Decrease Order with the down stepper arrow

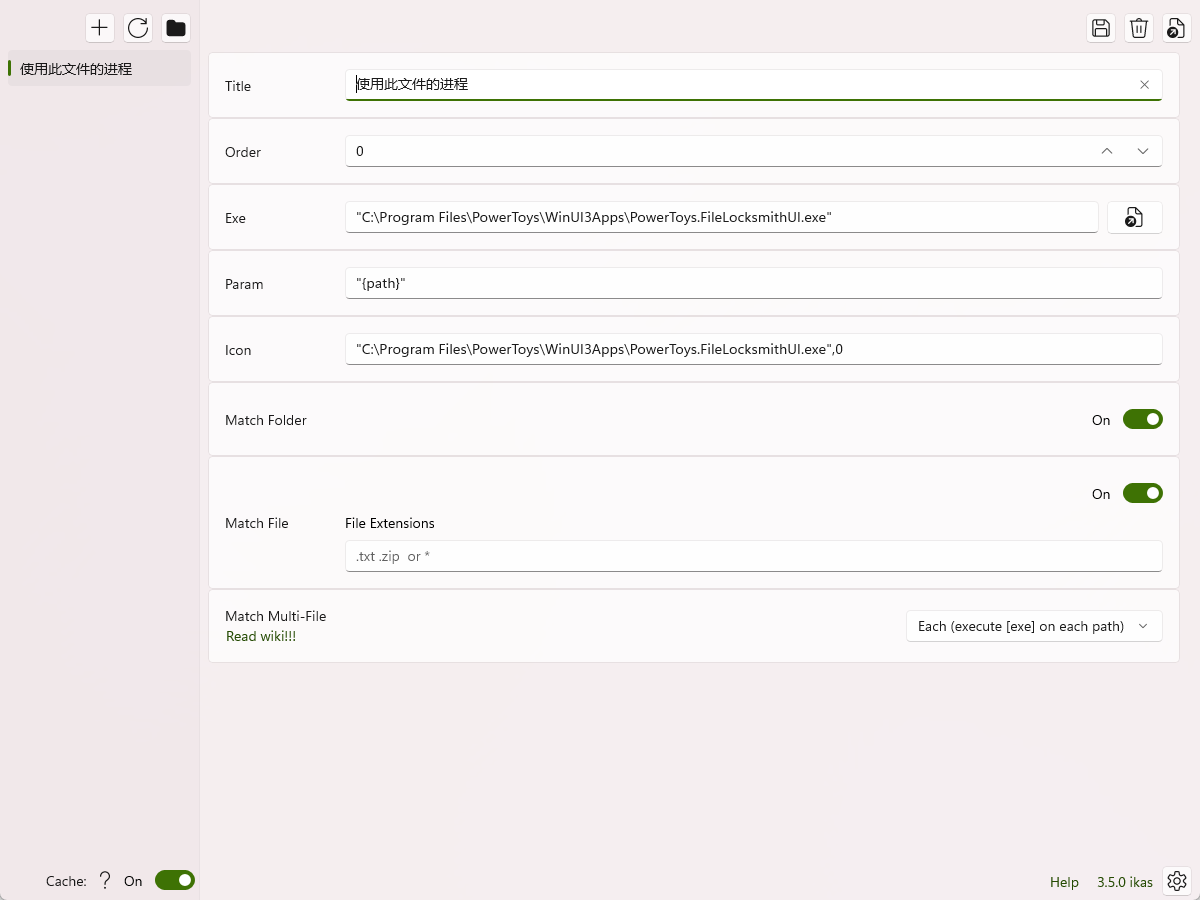click(x=1143, y=151)
